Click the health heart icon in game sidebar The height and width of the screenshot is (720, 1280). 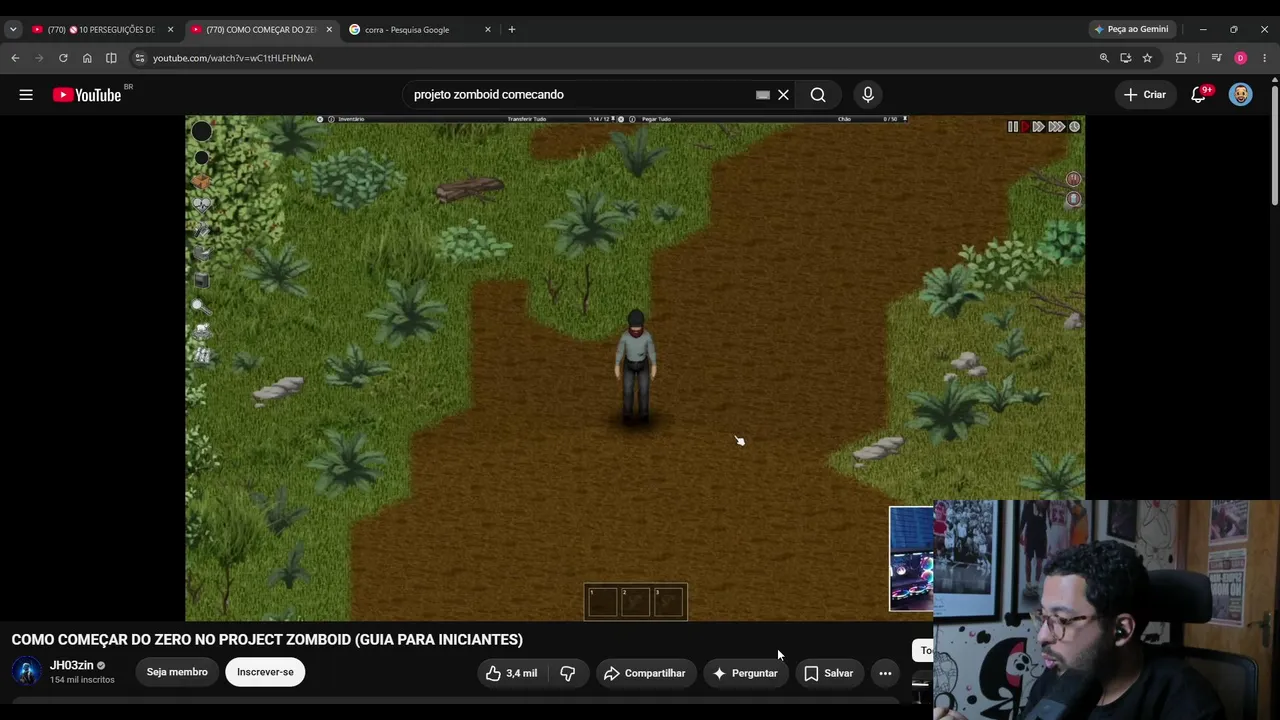202,205
